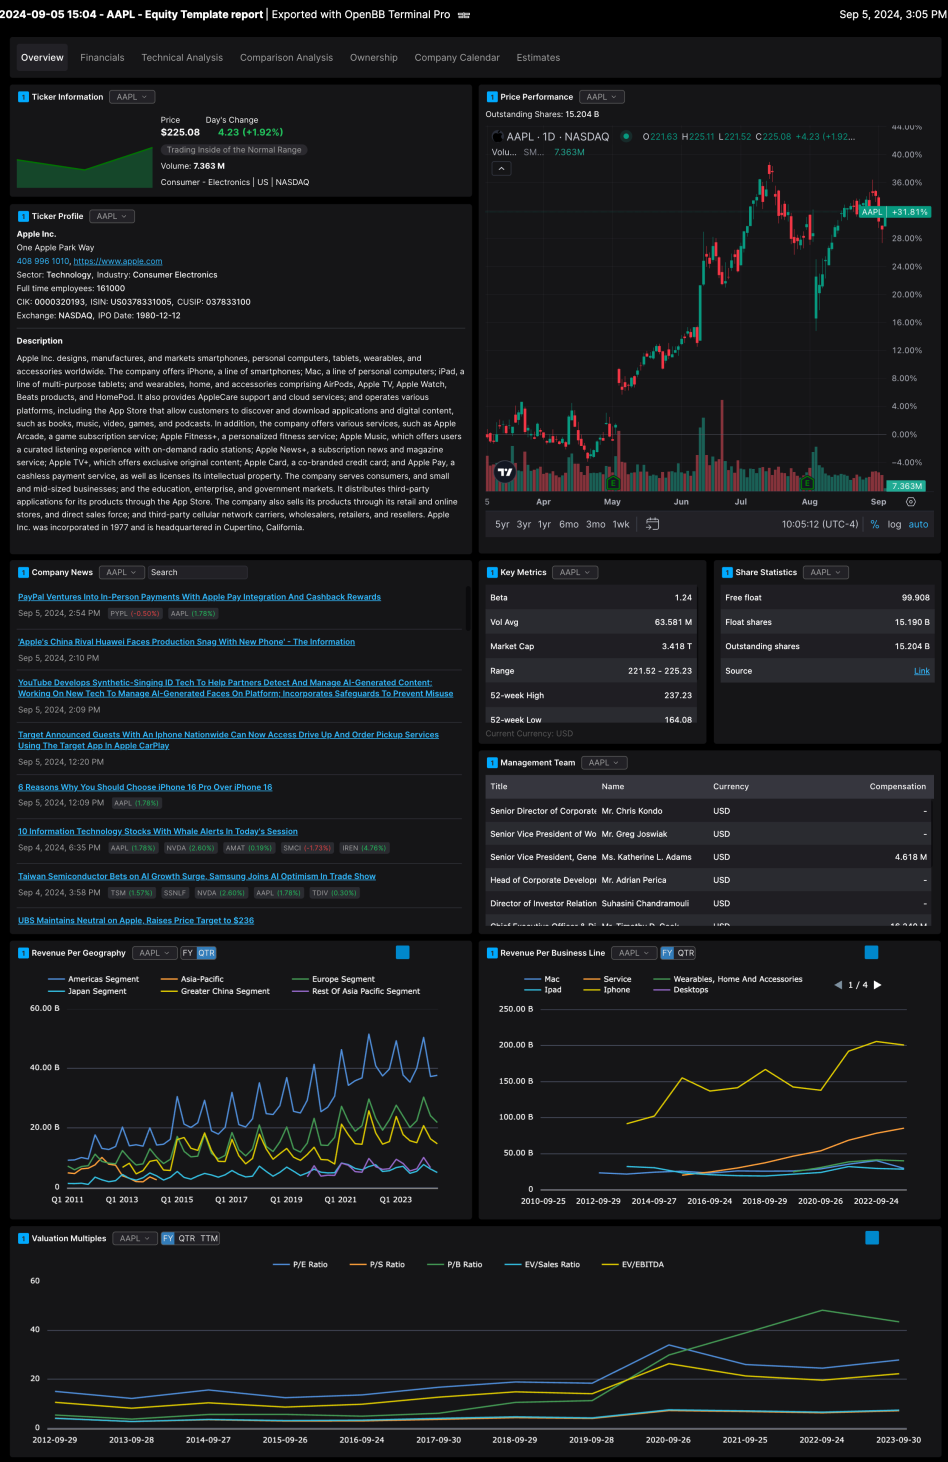Toggle log scale on price chart
The height and width of the screenshot is (1462, 948).
coord(894,524)
